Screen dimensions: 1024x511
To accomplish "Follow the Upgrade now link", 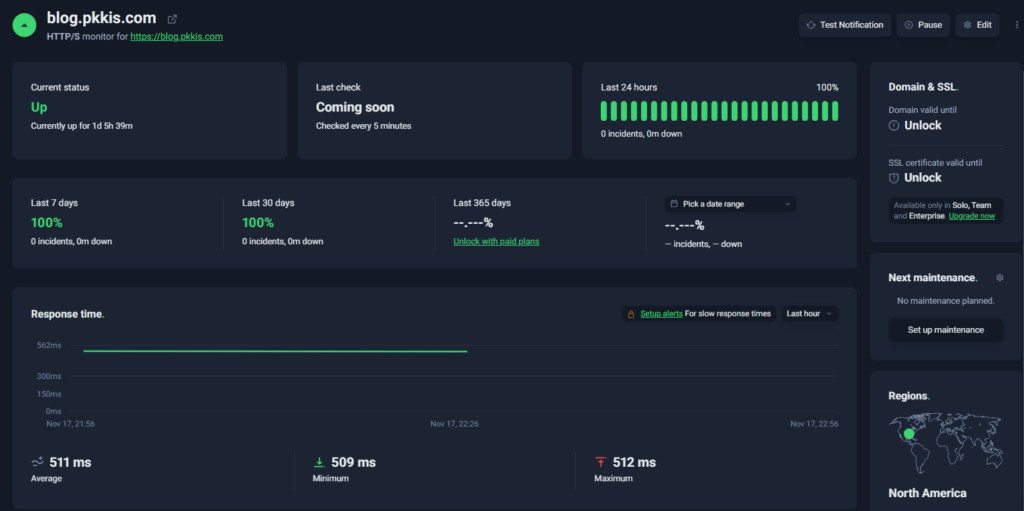I will pyautogui.click(x=972, y=216).
